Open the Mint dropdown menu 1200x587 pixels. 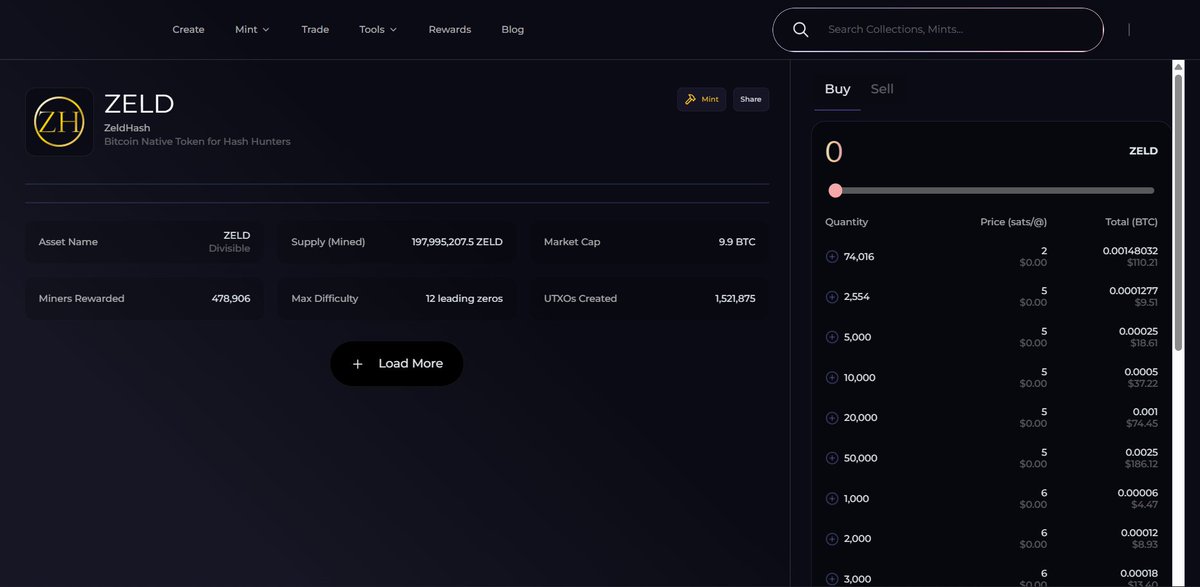[x=252, y=29]
